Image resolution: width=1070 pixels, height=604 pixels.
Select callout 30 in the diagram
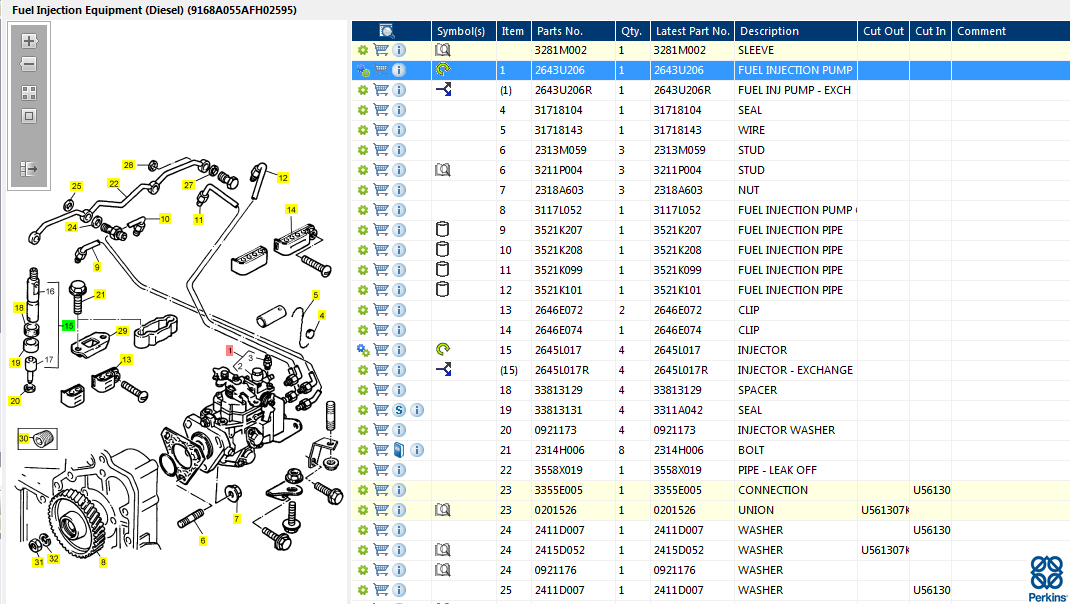(24, 438)
